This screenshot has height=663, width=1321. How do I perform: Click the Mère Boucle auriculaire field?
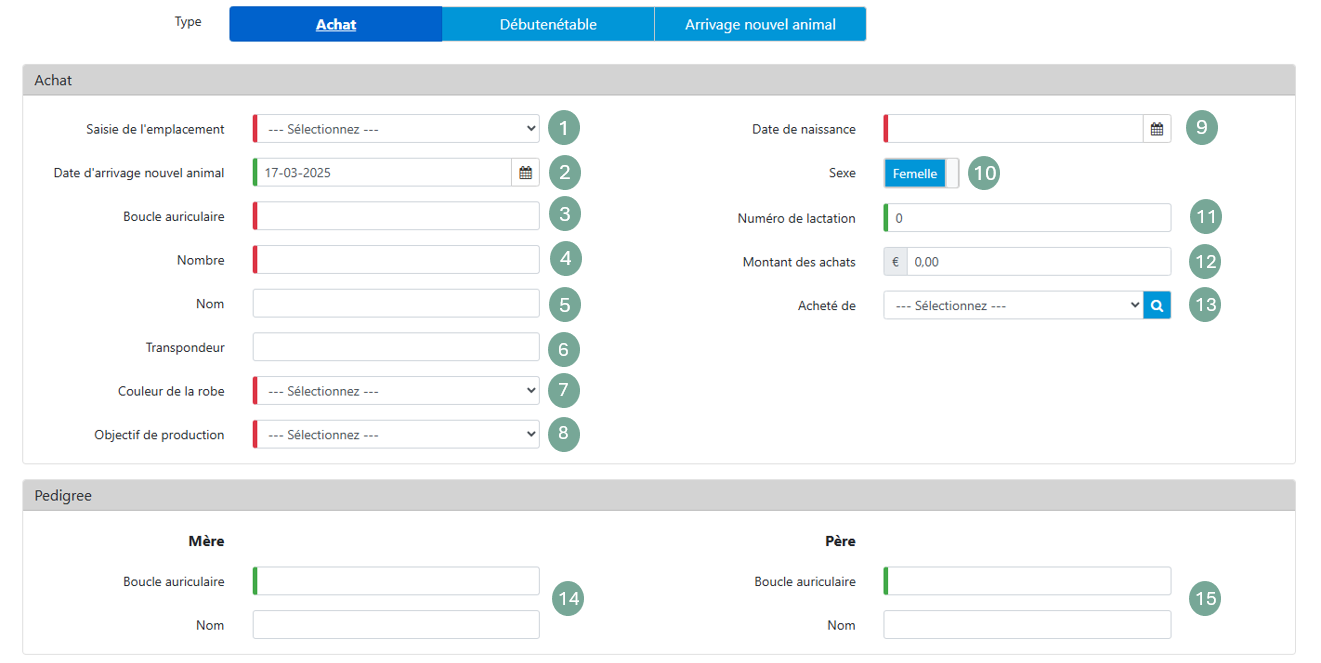(x=396, y=581)
